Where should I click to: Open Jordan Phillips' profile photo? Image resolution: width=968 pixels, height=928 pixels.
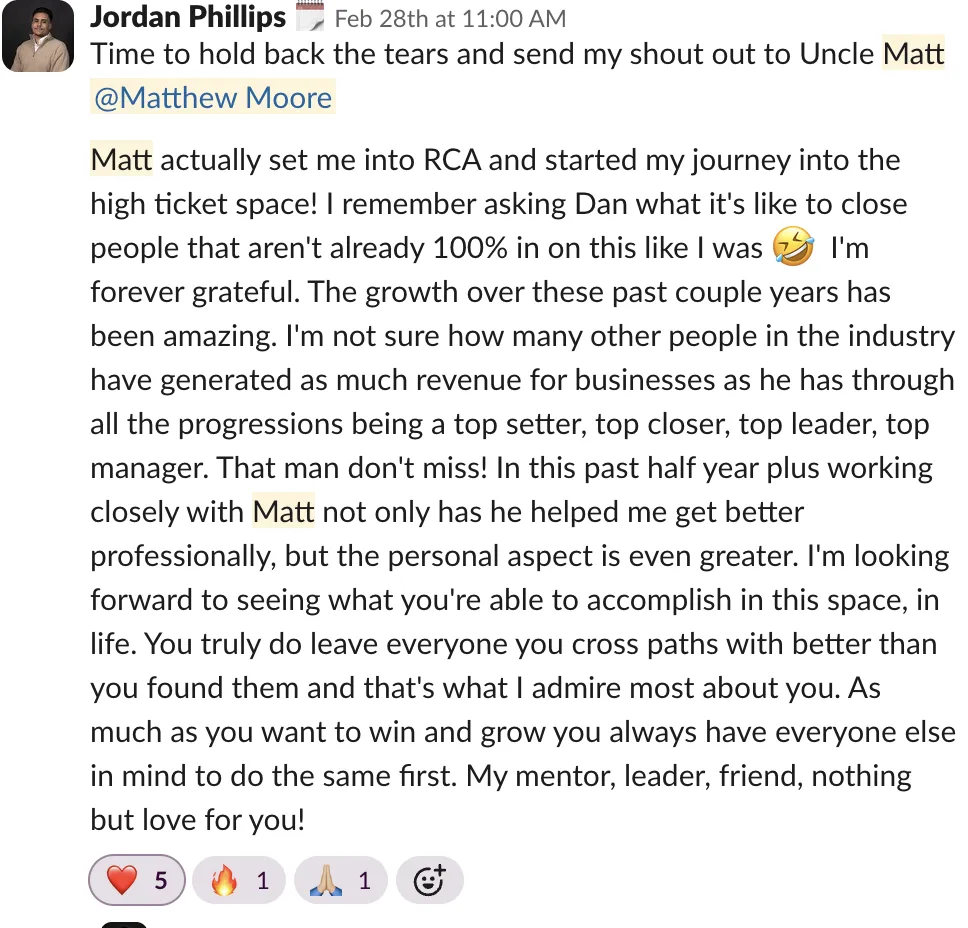(38, 36)
